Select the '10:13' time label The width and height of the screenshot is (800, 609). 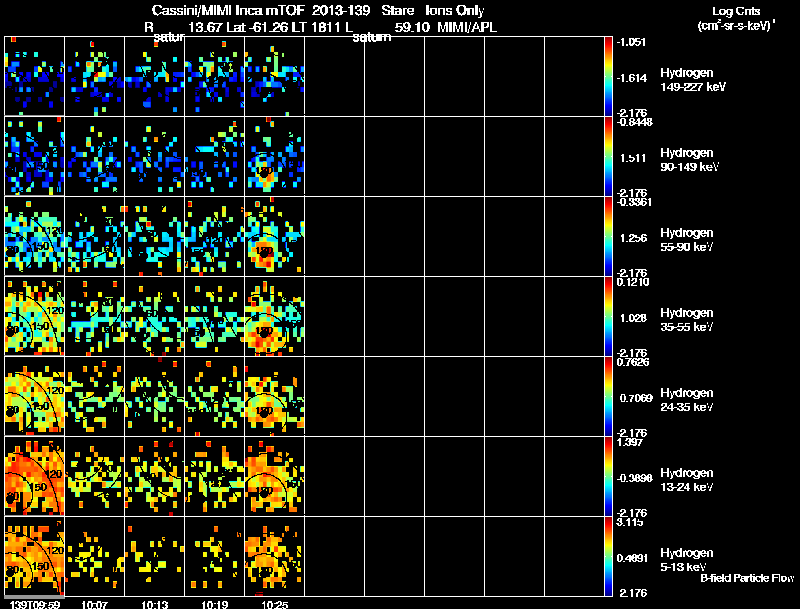[x=155, y=605]
